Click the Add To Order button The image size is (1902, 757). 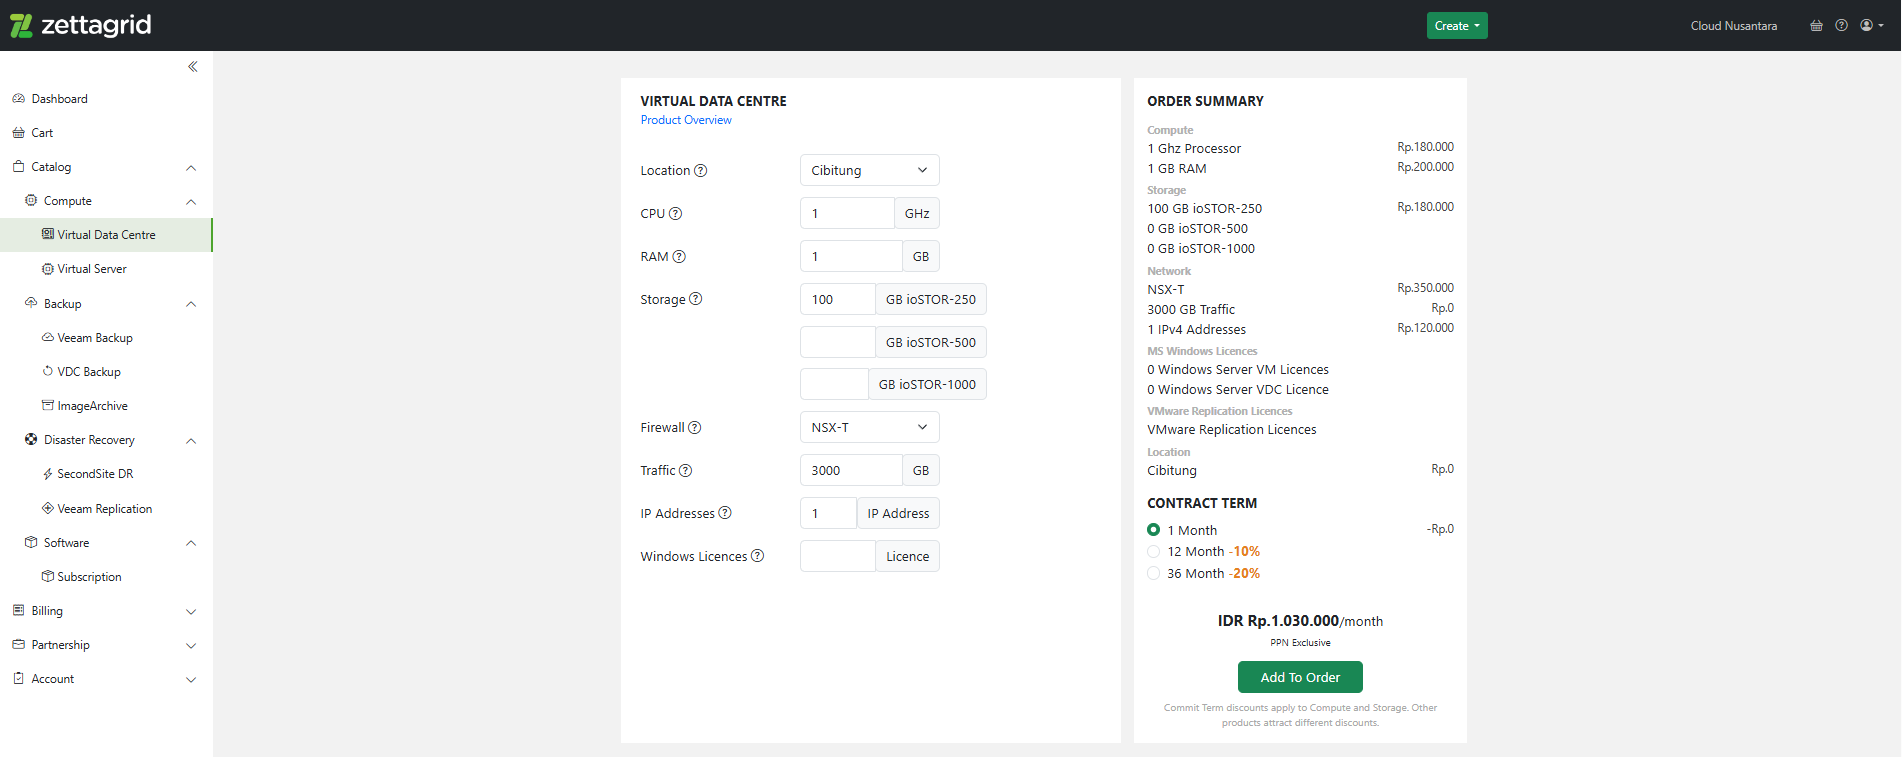(1300, 677)
